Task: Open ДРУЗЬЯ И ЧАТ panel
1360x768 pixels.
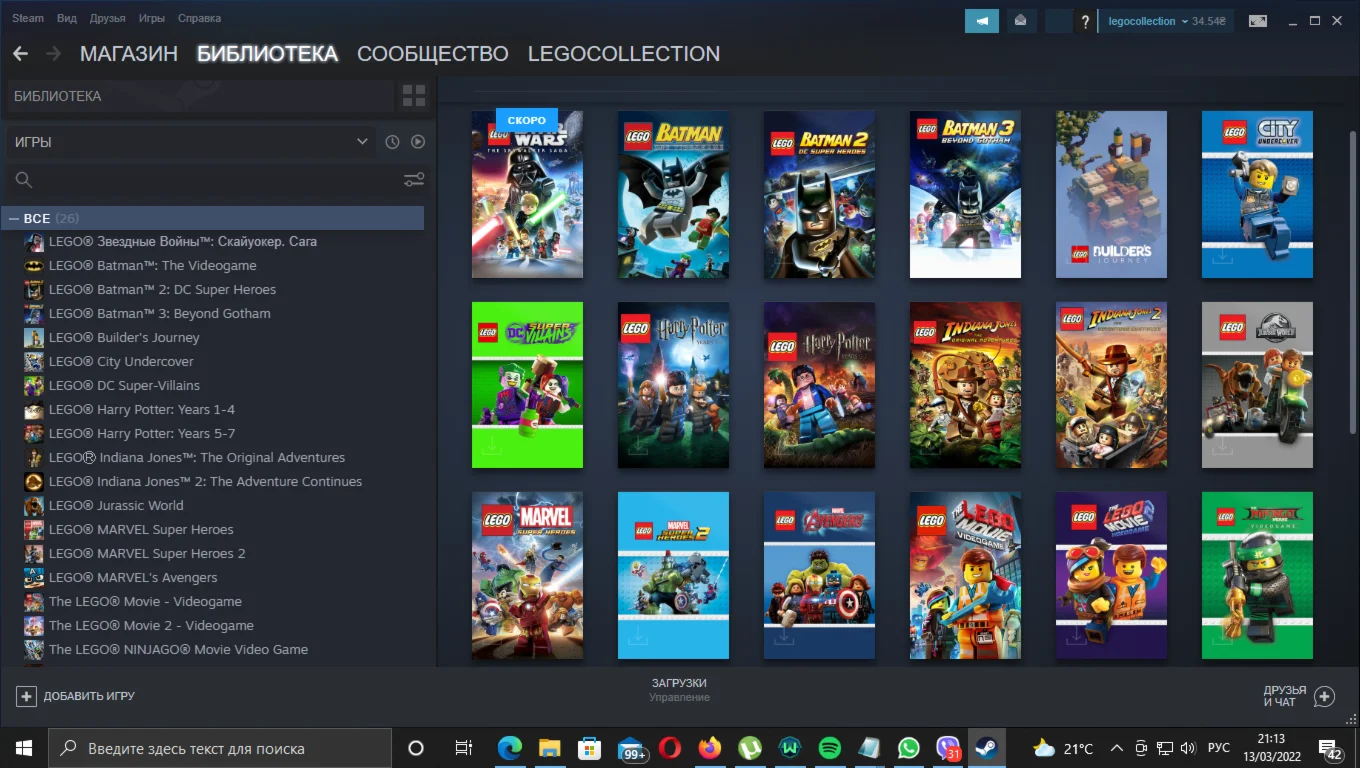Action: point(1298,696)
